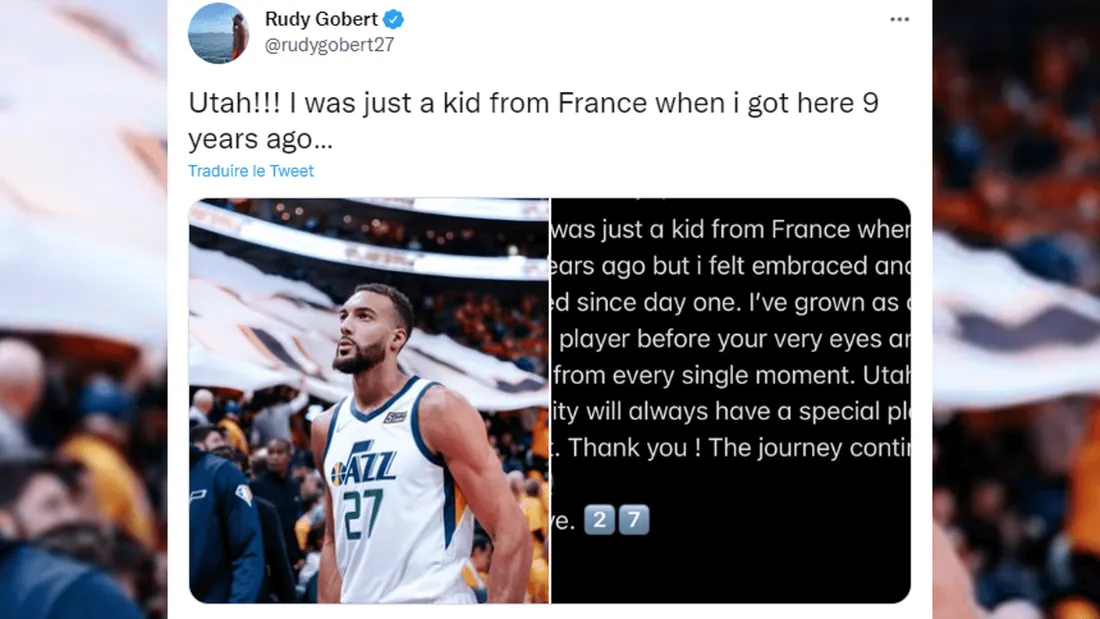This screenshot has height=619, width=1100.
Task: Open the more actions menu for this tweet
Action: (899, 18)
